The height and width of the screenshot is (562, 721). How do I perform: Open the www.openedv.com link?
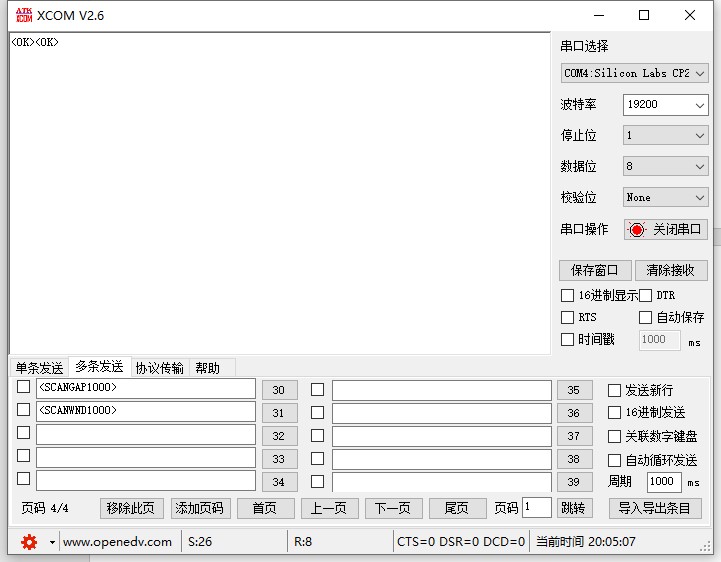pos(117,542)
